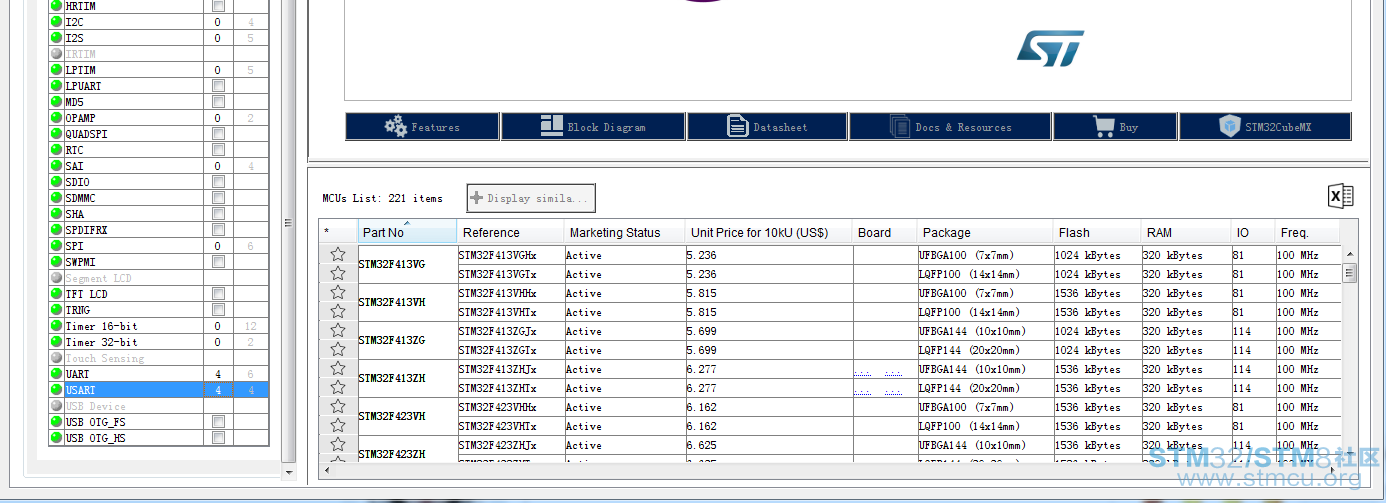Edit the I2S count field
The image size is (1386, 503).
point(218,38)
